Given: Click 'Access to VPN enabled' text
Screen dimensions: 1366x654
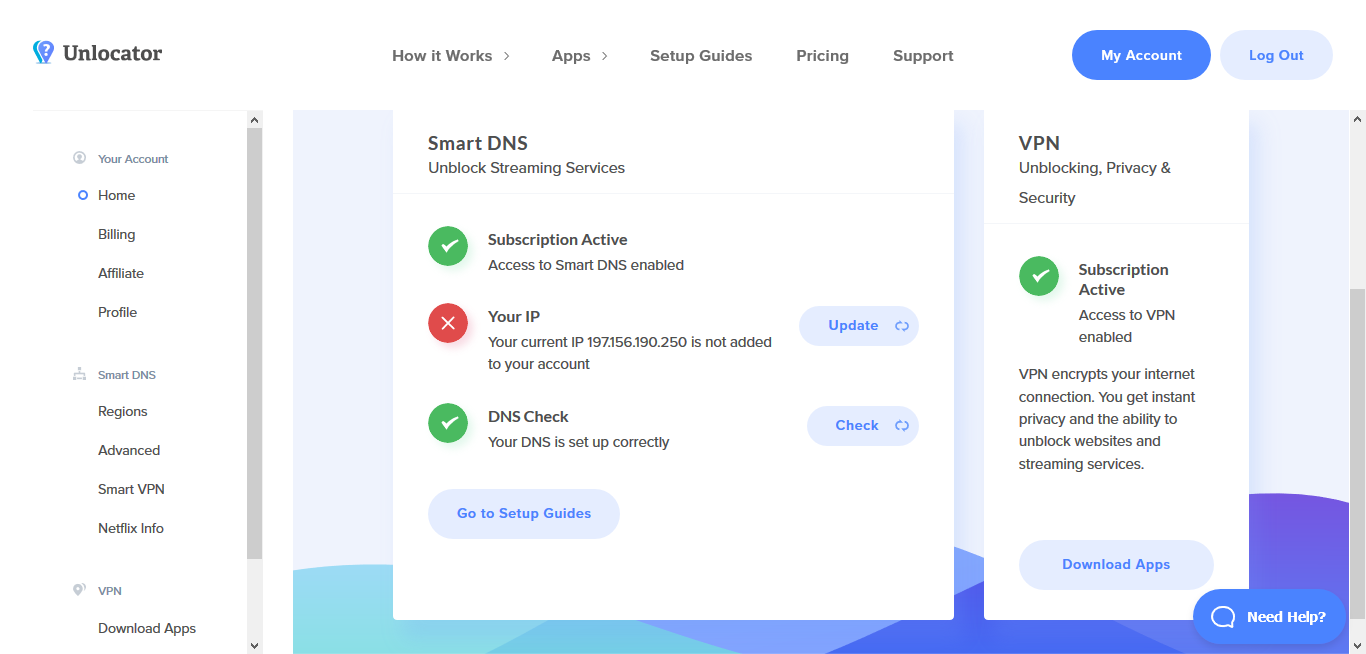Looking at the screenshot, I should pos(1127,326).
